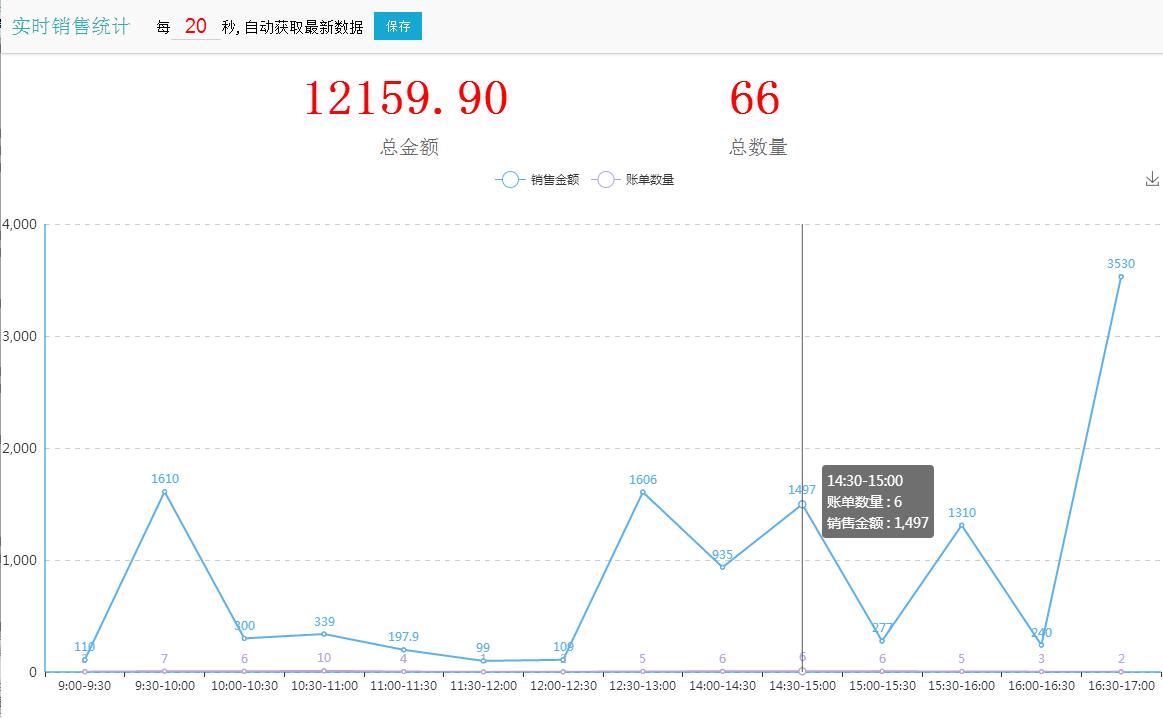
Task: Click the download chart image icon
Action: tap(1152, 179)
